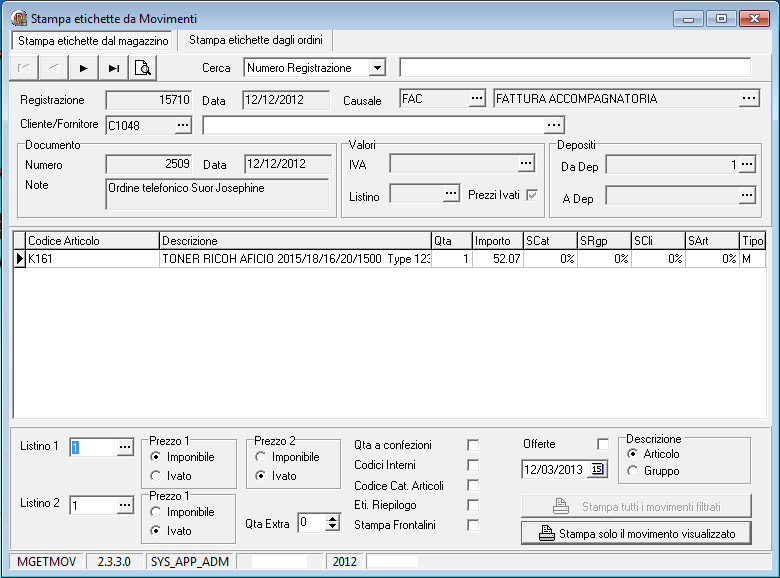780x578 pixels.
Task: Open the Causale FAC lookup ellipsis
Action: 477,98
